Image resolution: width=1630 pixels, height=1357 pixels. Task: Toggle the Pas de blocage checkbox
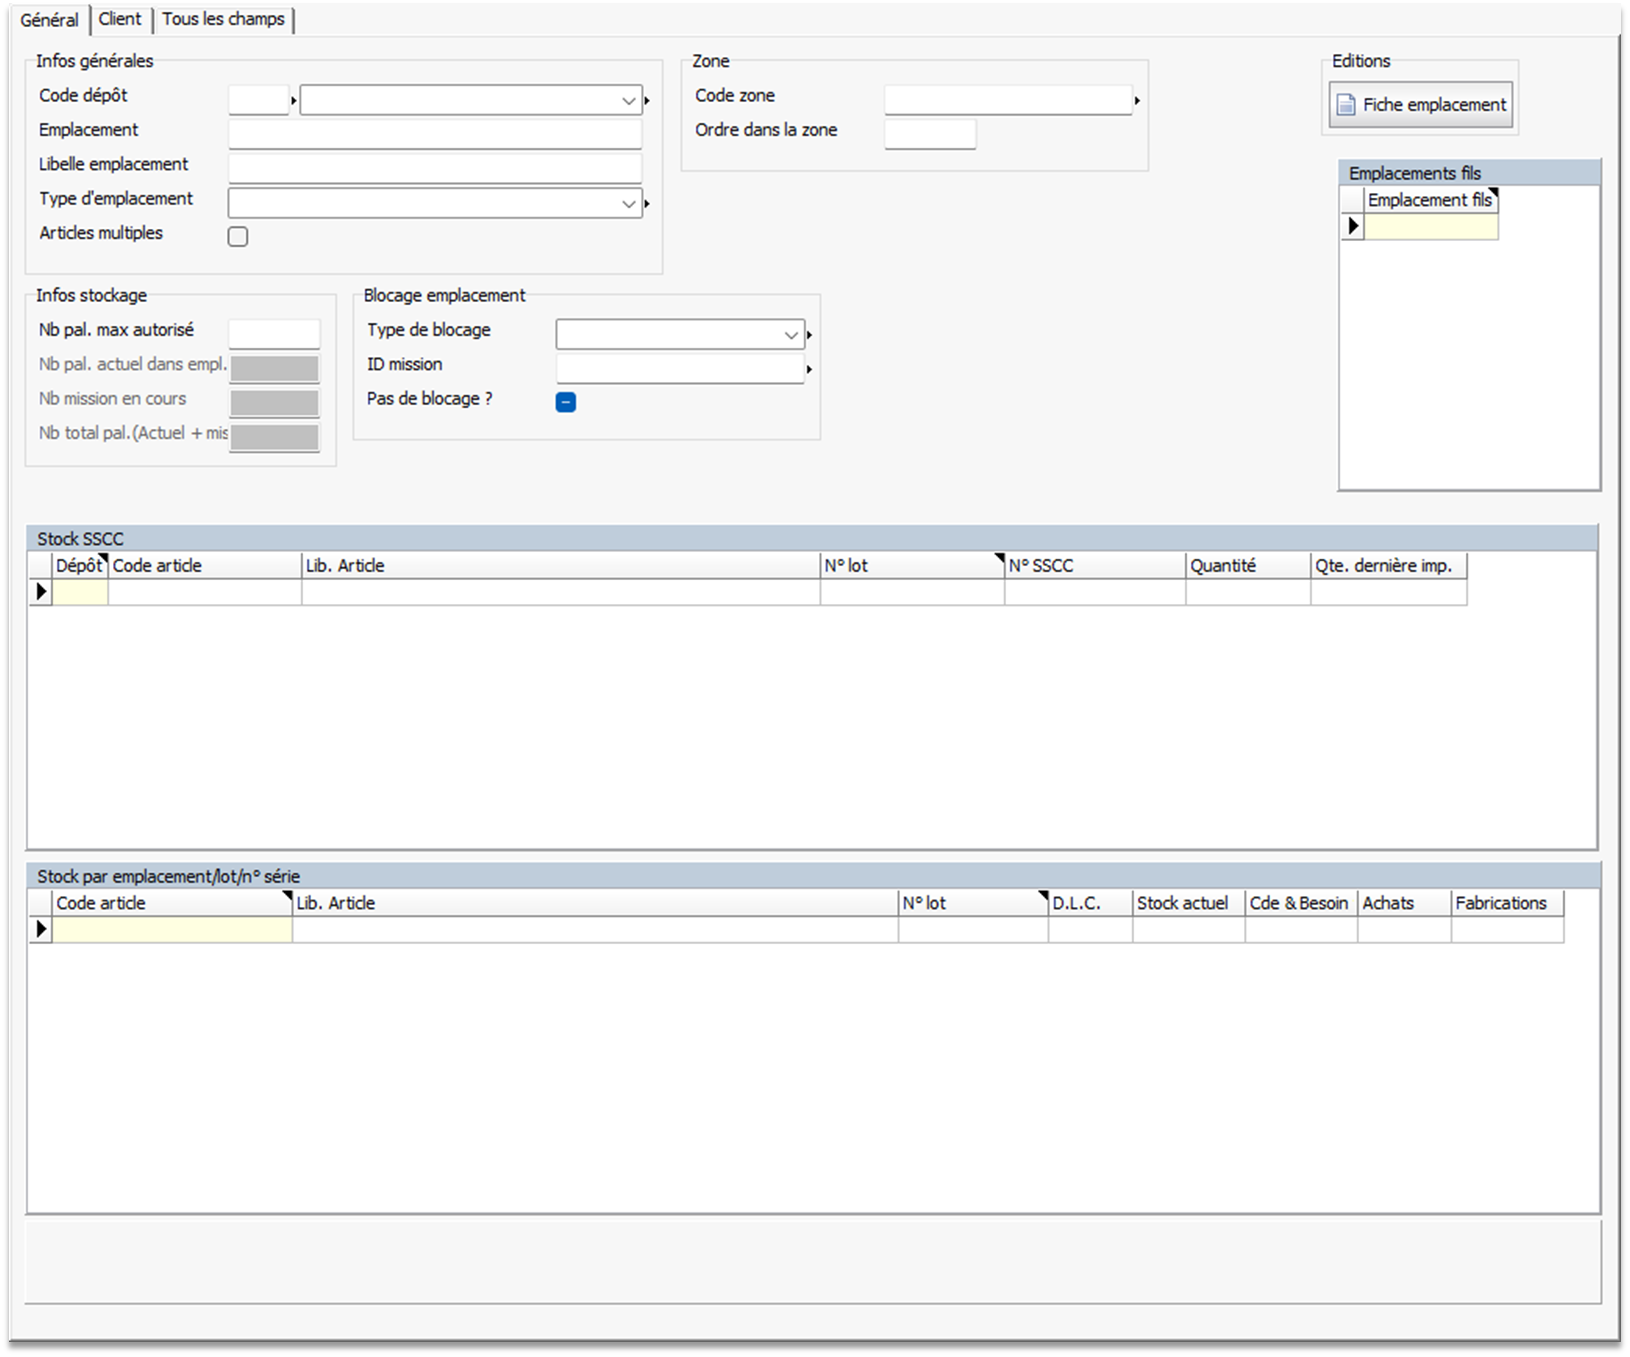point(566,402)
